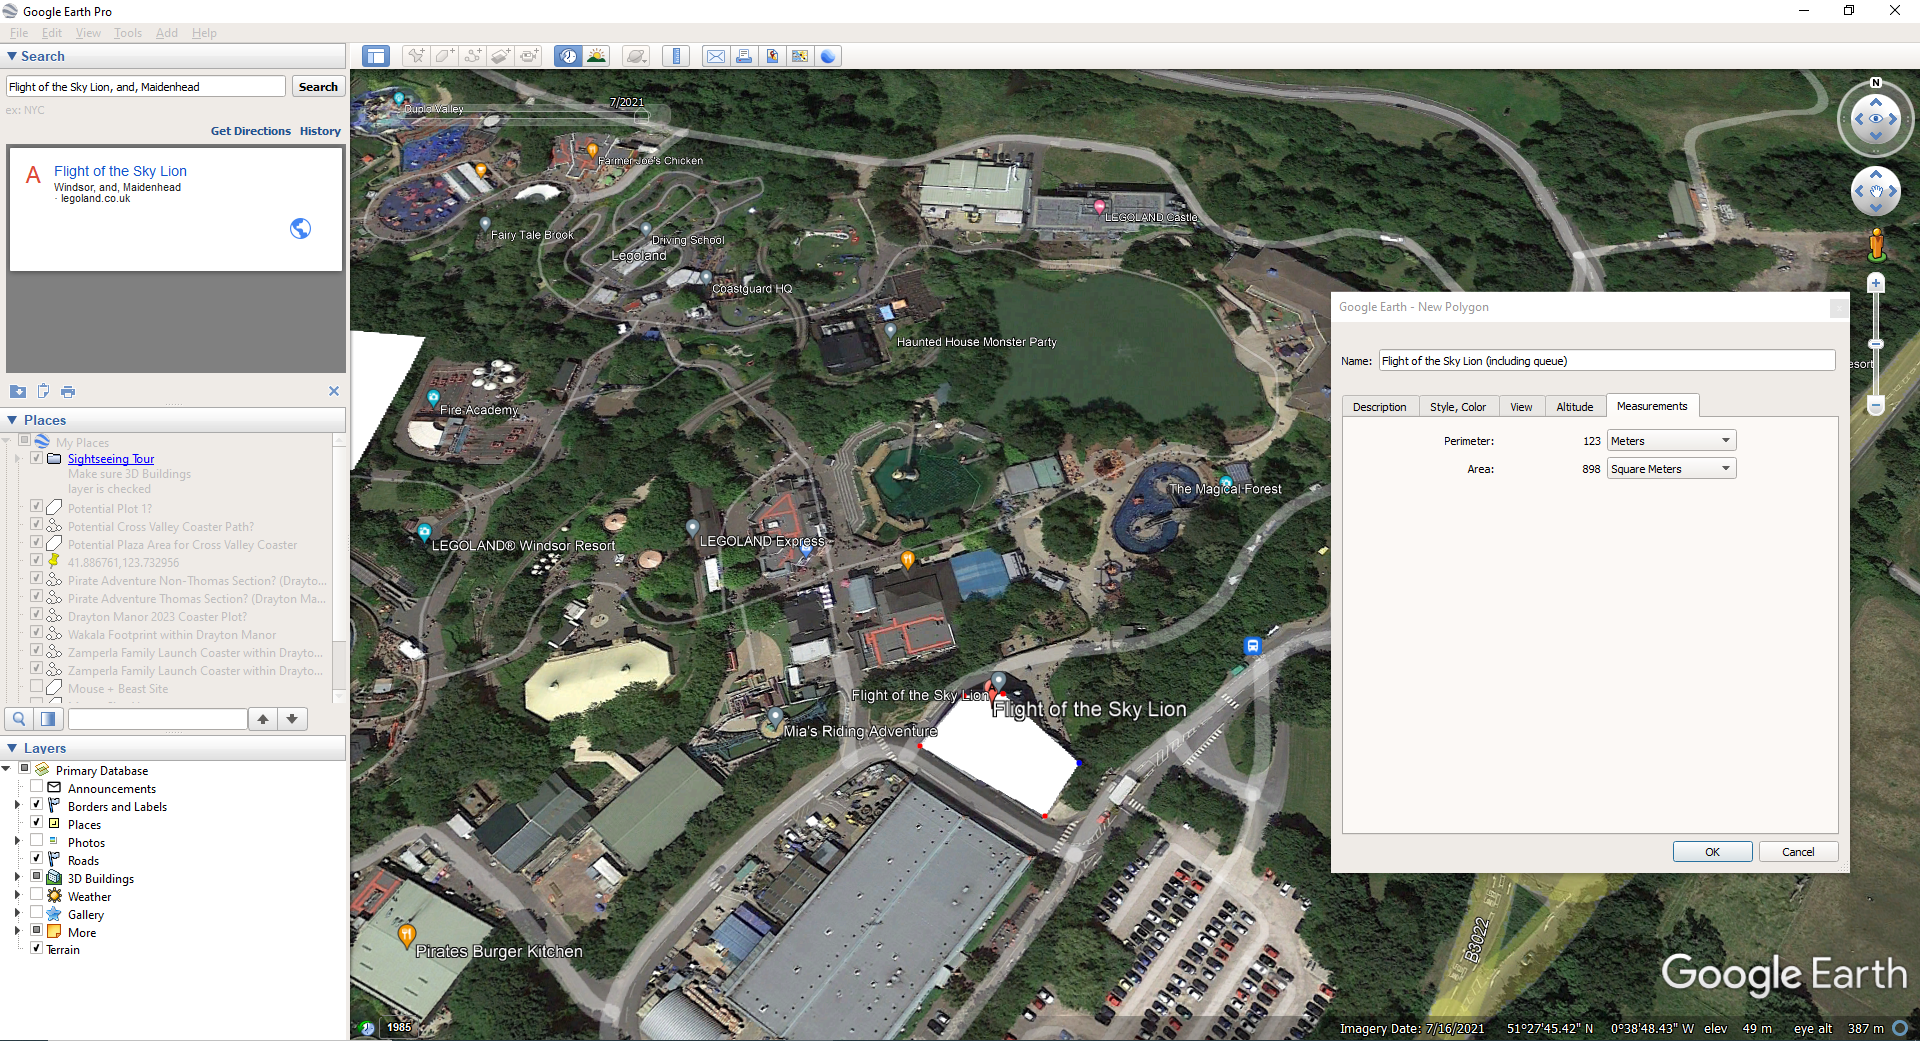The height and width of the screenshot is (1041, 1920).
Task: Open the Tools menu
Action: tap(128, 33)
